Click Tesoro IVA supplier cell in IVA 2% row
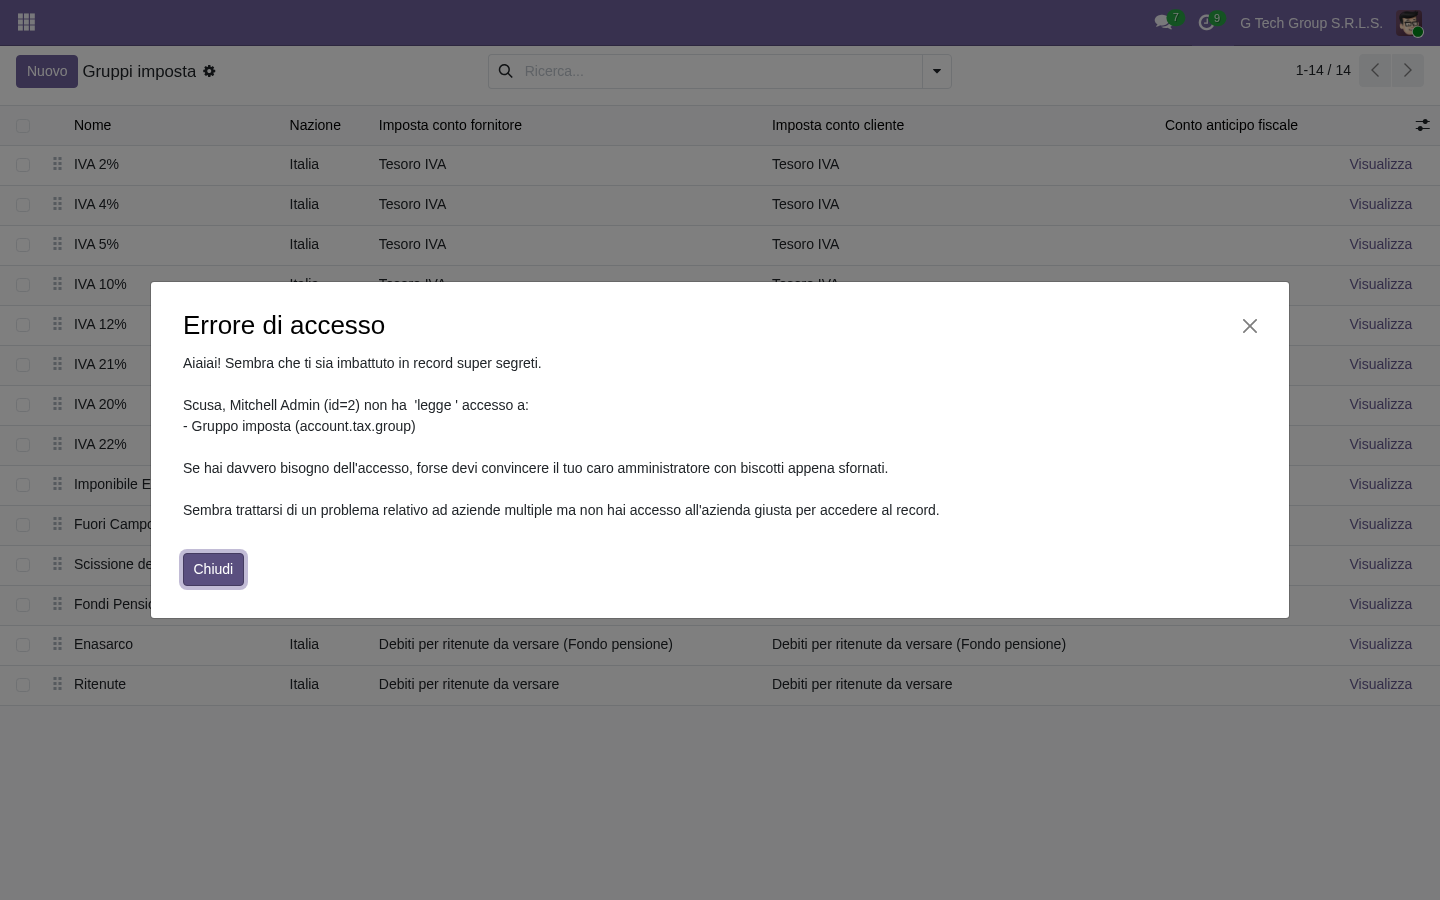Screen dimensions: 1440x900 412,164
